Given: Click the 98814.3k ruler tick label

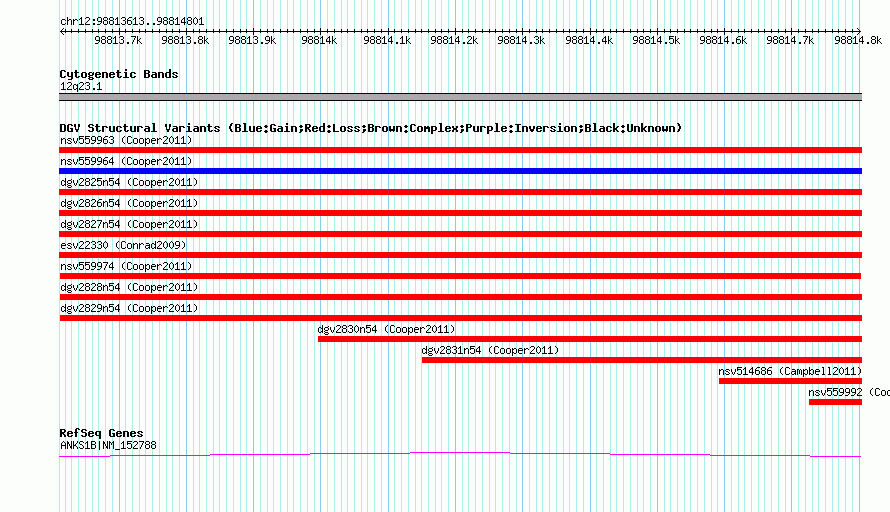Looking at the screenshot, I should pyautogui.click(x=521, y=40).
